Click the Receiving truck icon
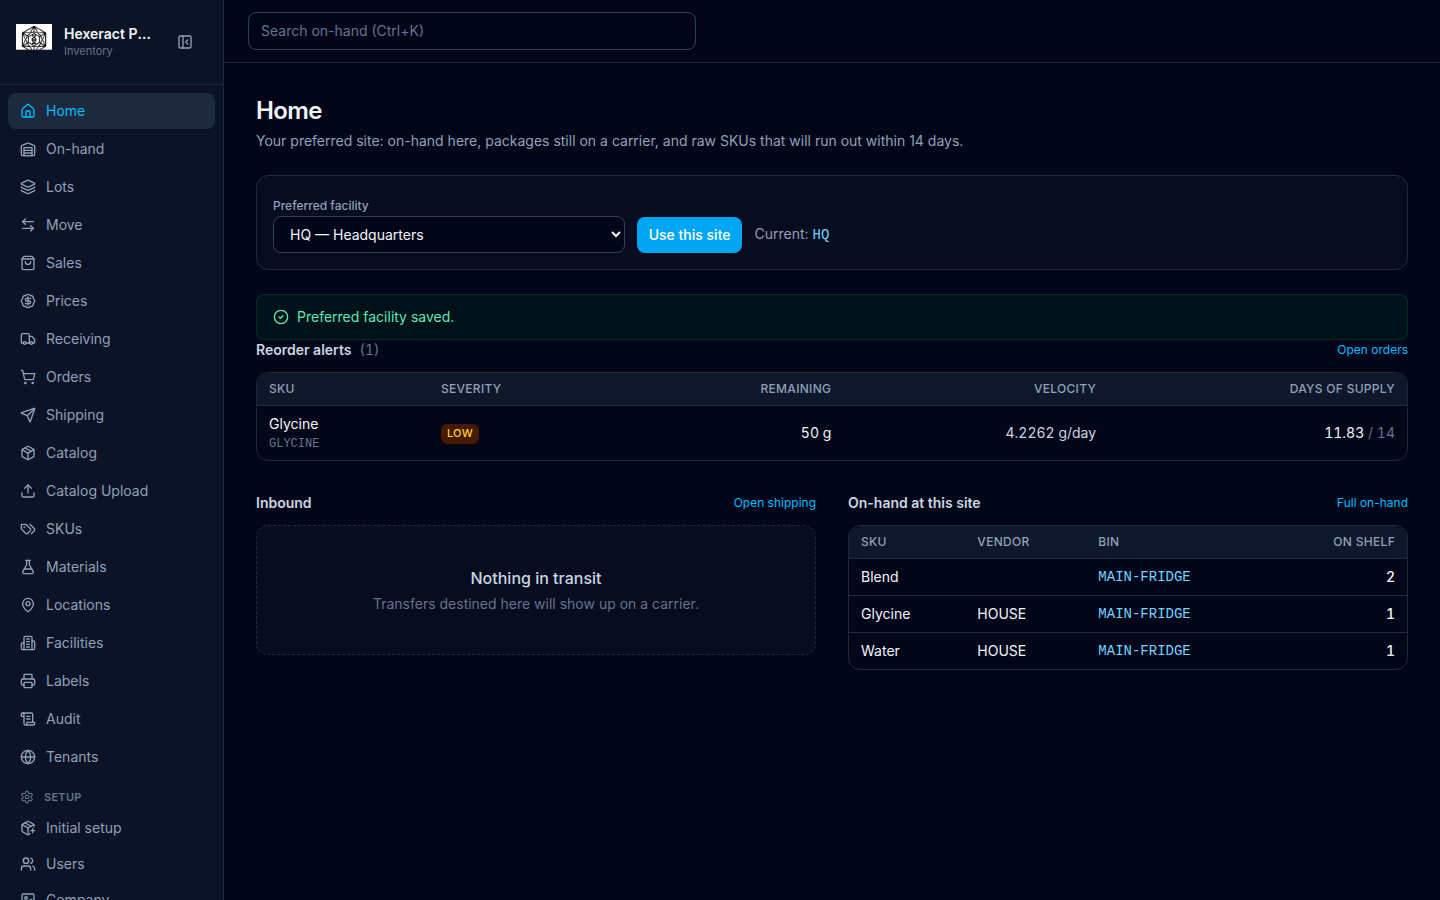The width and height of the screenshot is (1440, 900). click(28, 339)
